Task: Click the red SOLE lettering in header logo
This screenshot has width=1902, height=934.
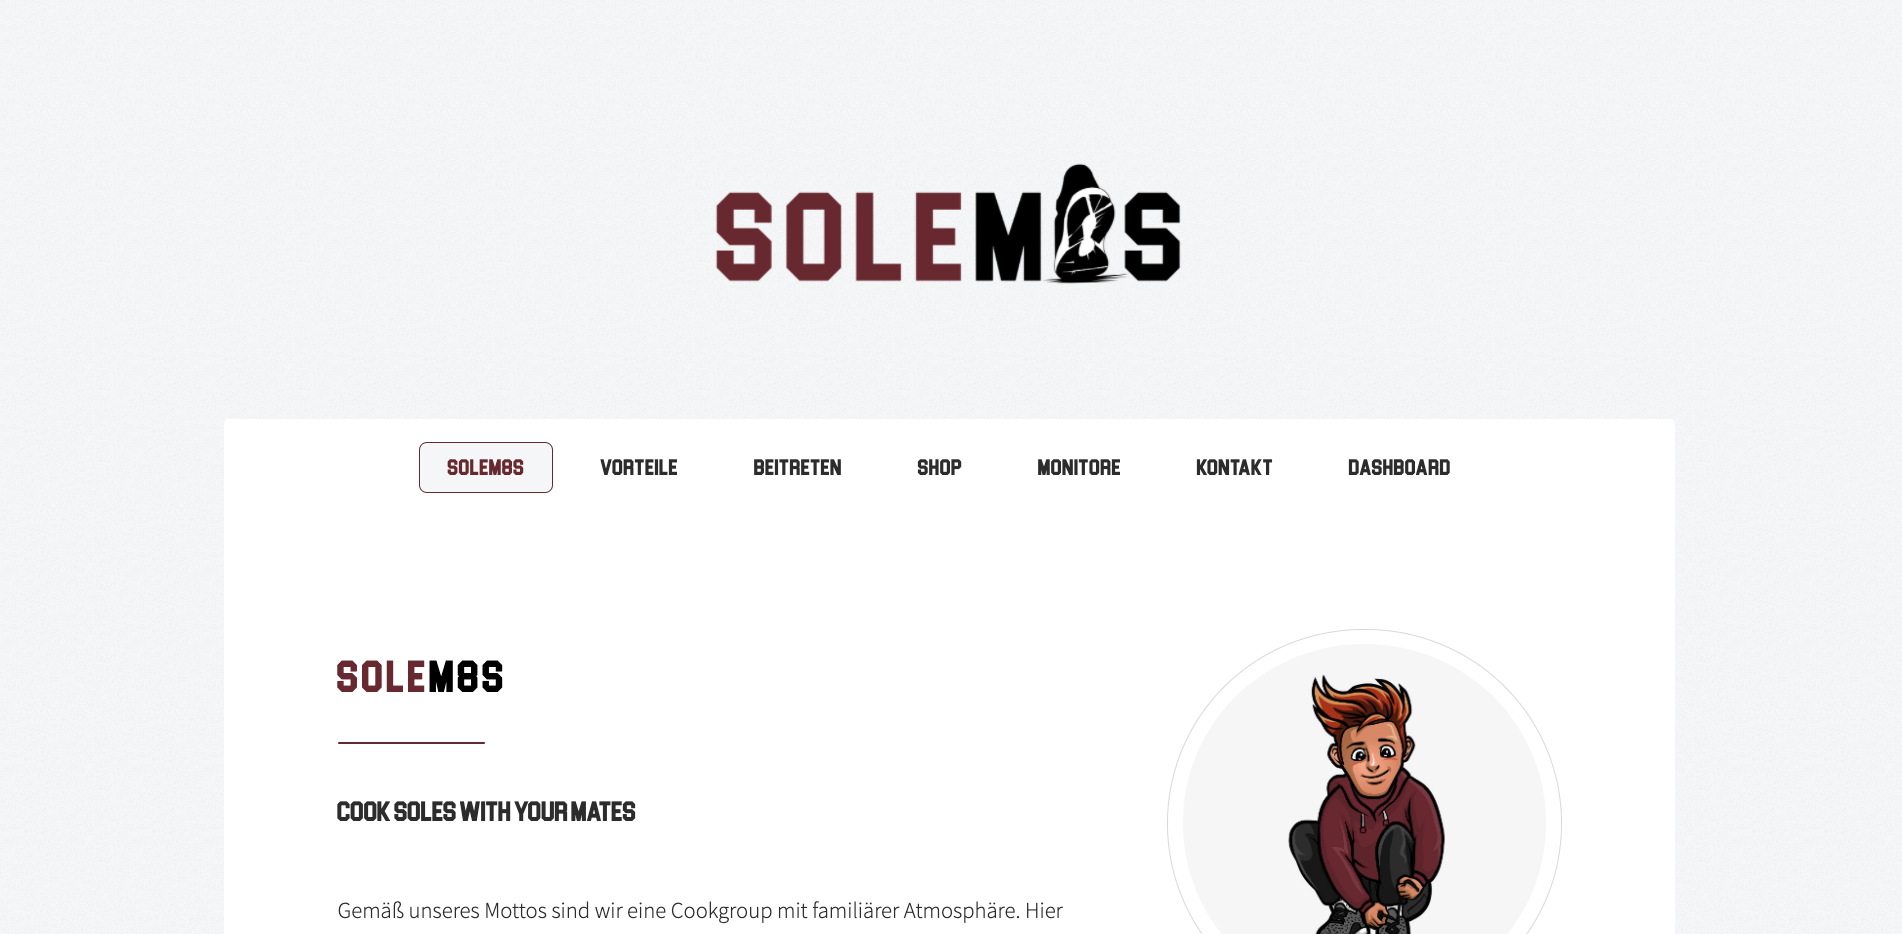Action: 839,236
